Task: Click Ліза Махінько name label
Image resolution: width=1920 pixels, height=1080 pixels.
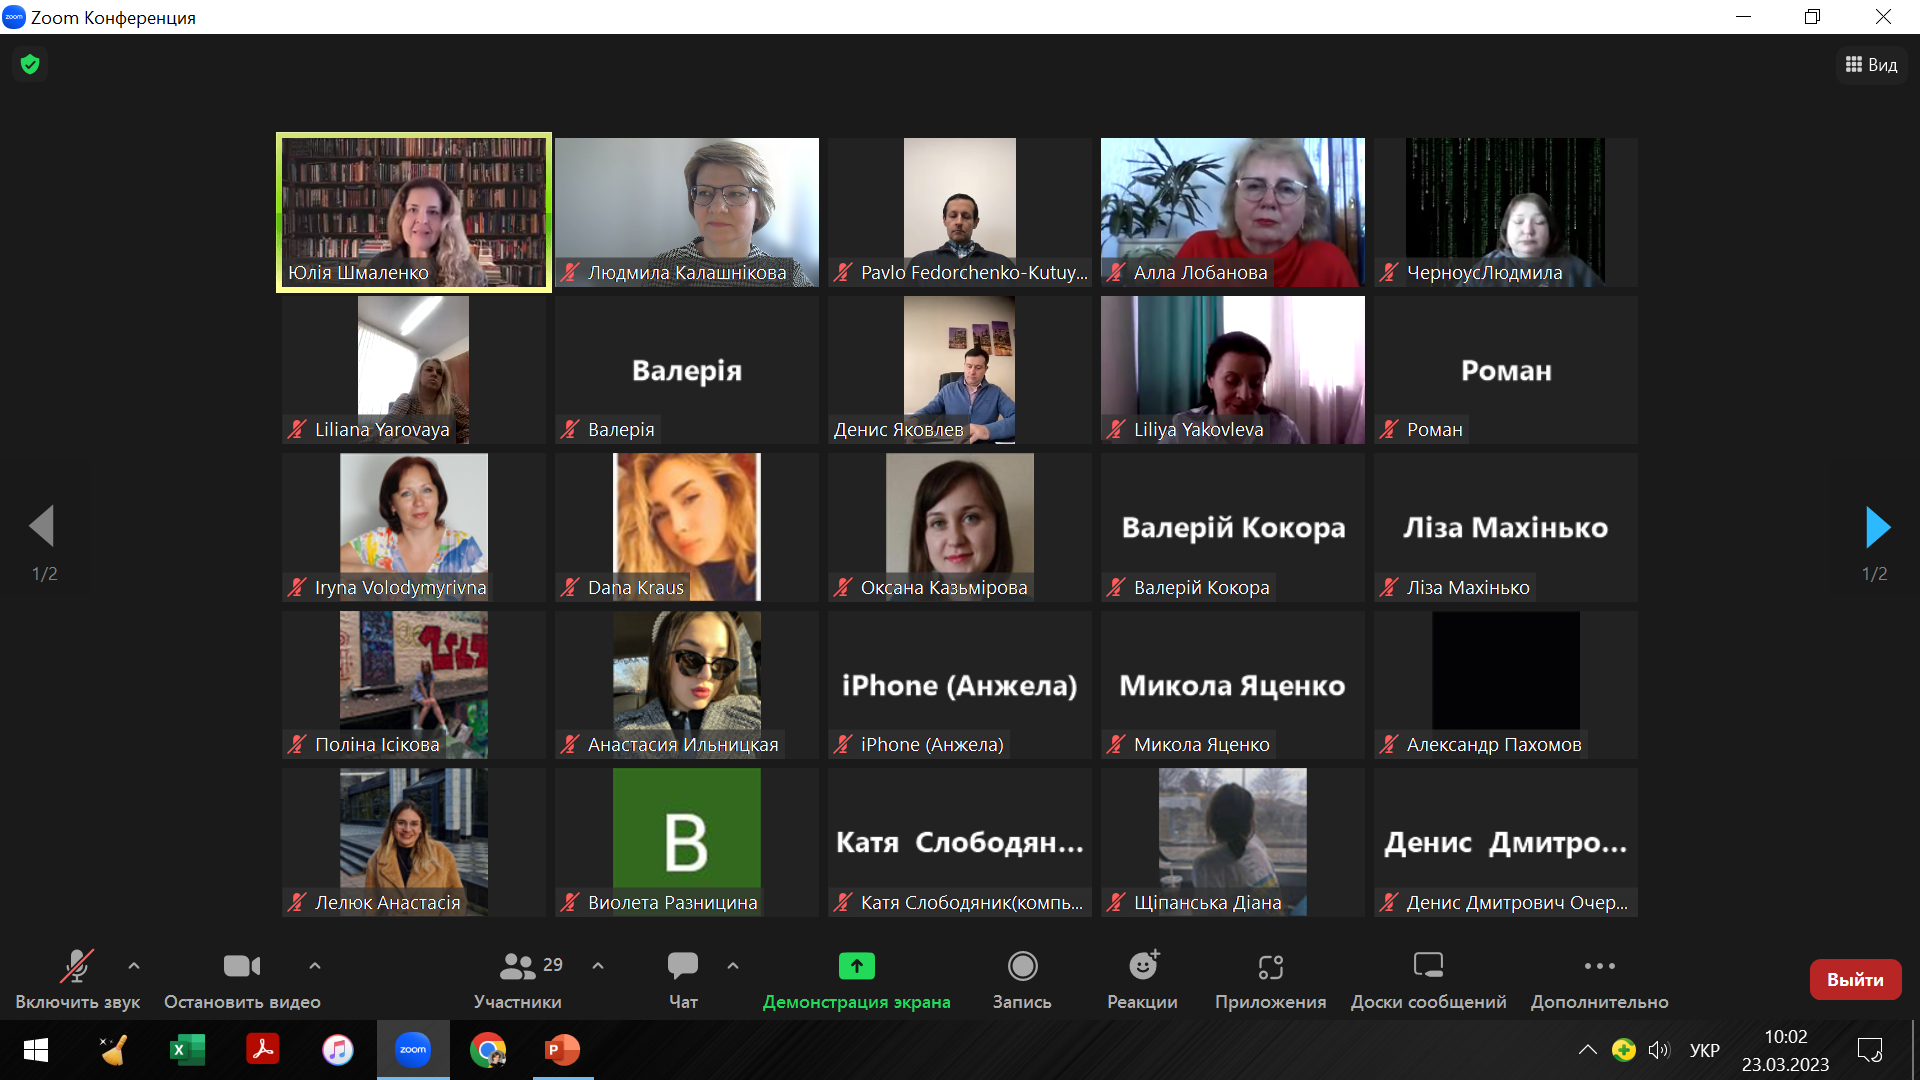Action: tap(1468, 588)
